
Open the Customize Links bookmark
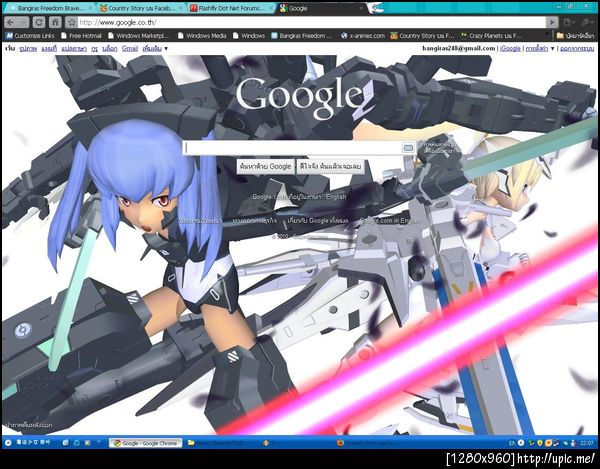(30, 36)
